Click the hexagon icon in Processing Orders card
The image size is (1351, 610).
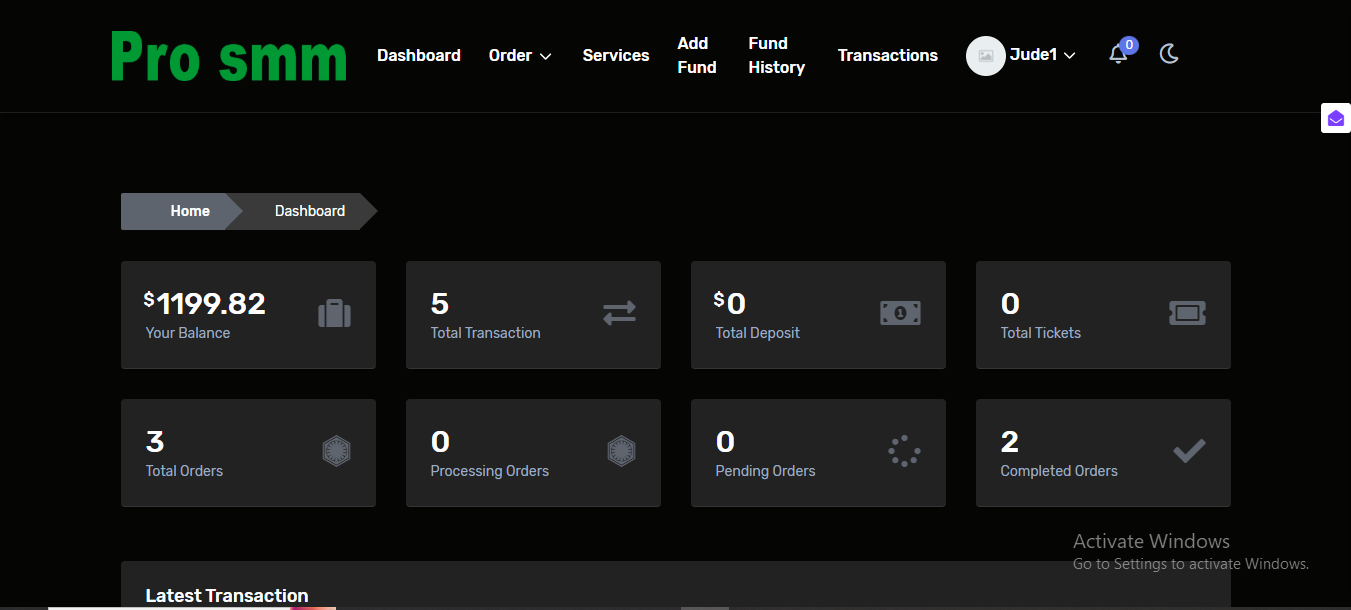(x=621, y=452)
